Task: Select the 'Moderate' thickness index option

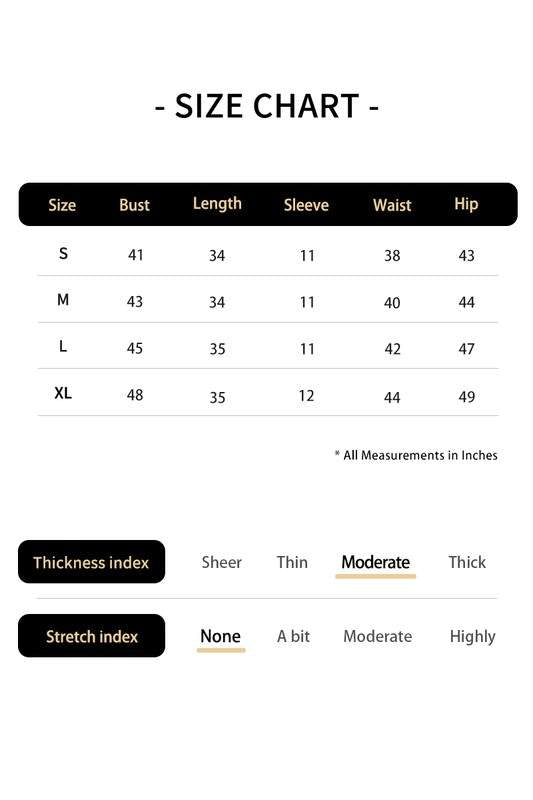Action: pos(375,562)
